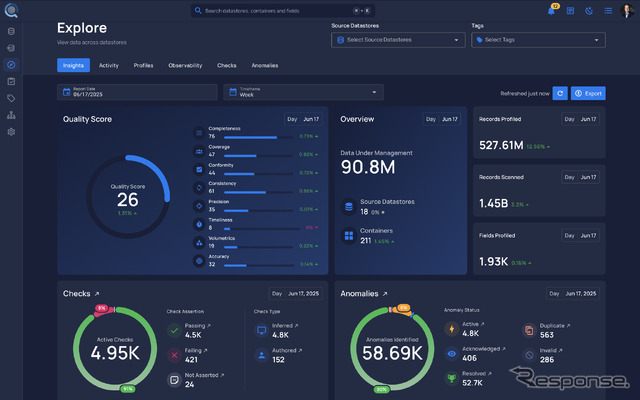Click the Timeliness score icon
Screen dimensions: 640x400
[x=199, y=224]
